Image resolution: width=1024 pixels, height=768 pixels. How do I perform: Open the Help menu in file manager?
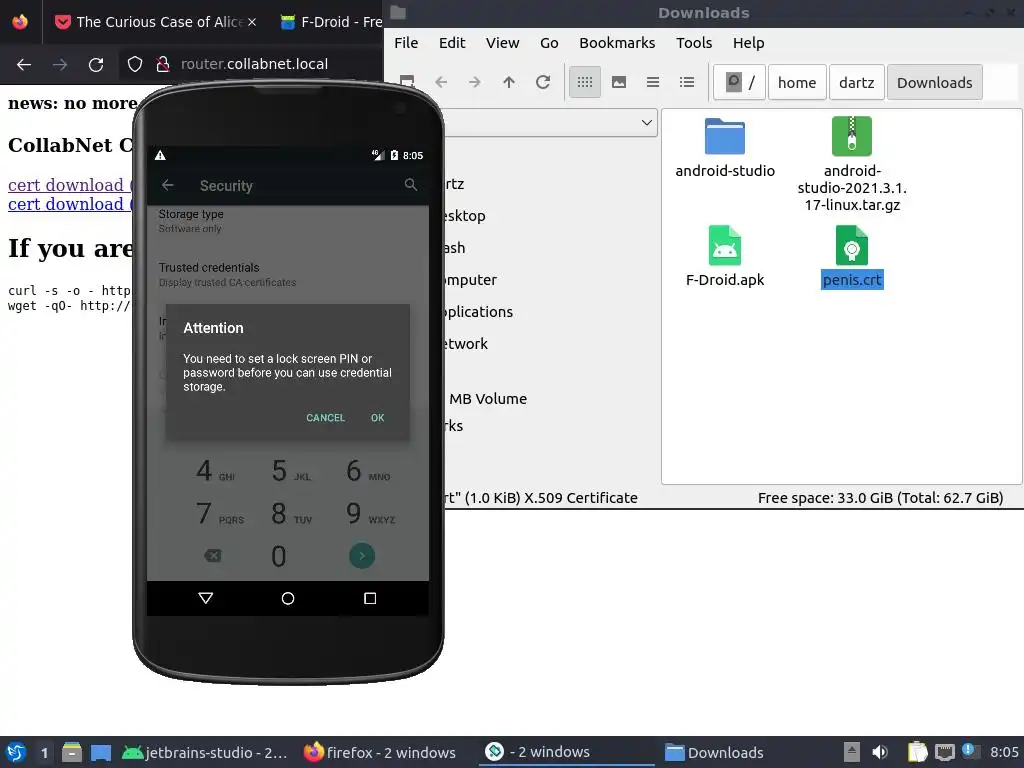(748, 43)
